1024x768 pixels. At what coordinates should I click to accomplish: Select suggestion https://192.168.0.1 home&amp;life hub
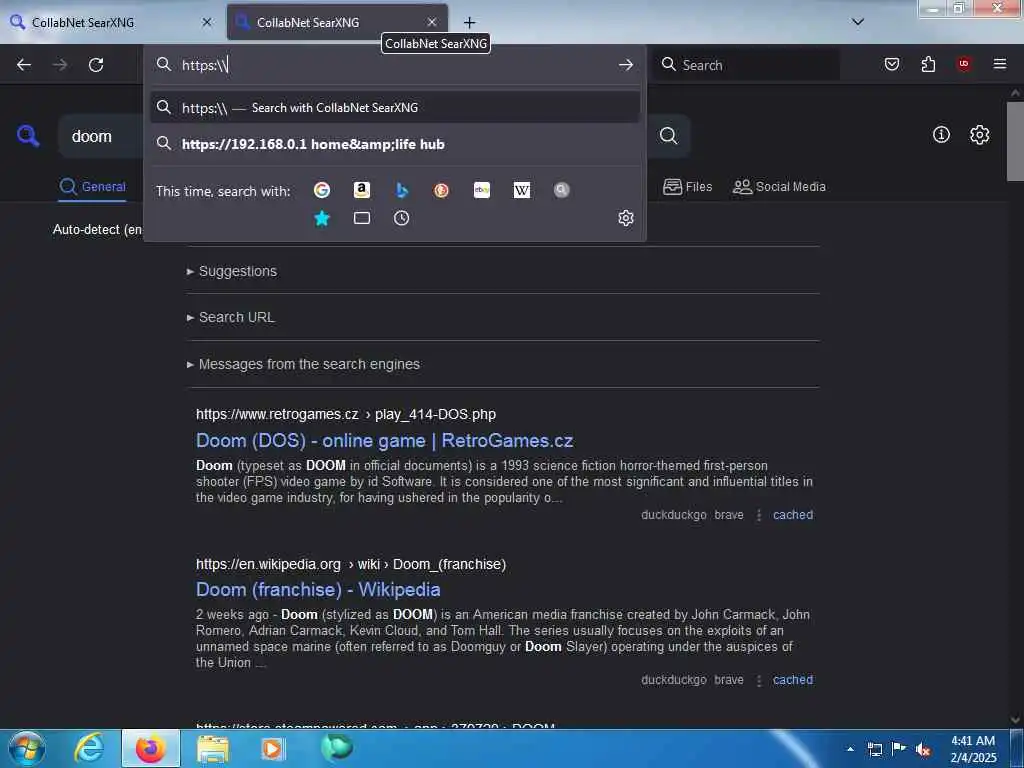pos(395,144)
